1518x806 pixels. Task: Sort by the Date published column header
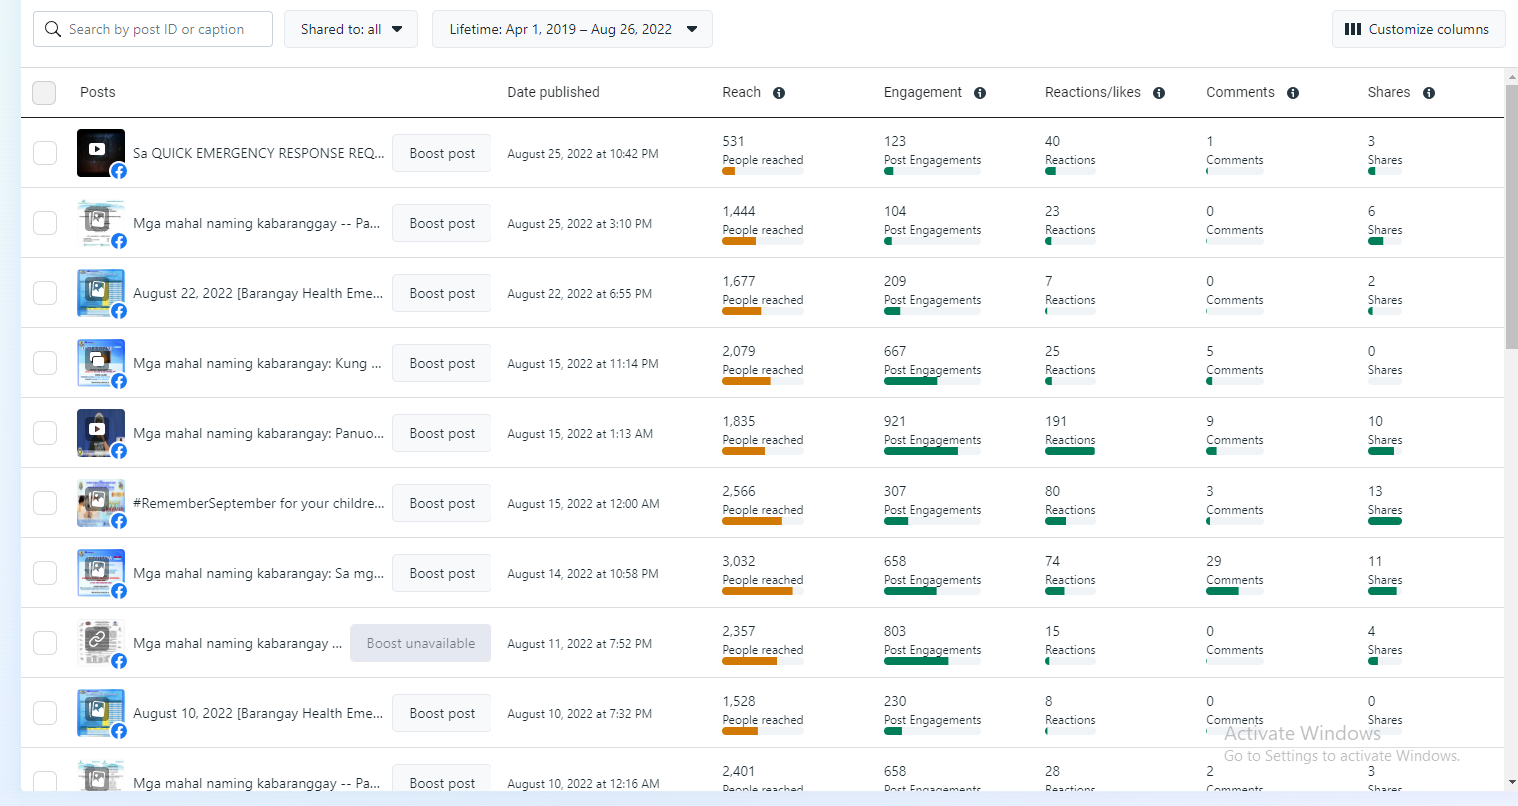pos(553,92)
